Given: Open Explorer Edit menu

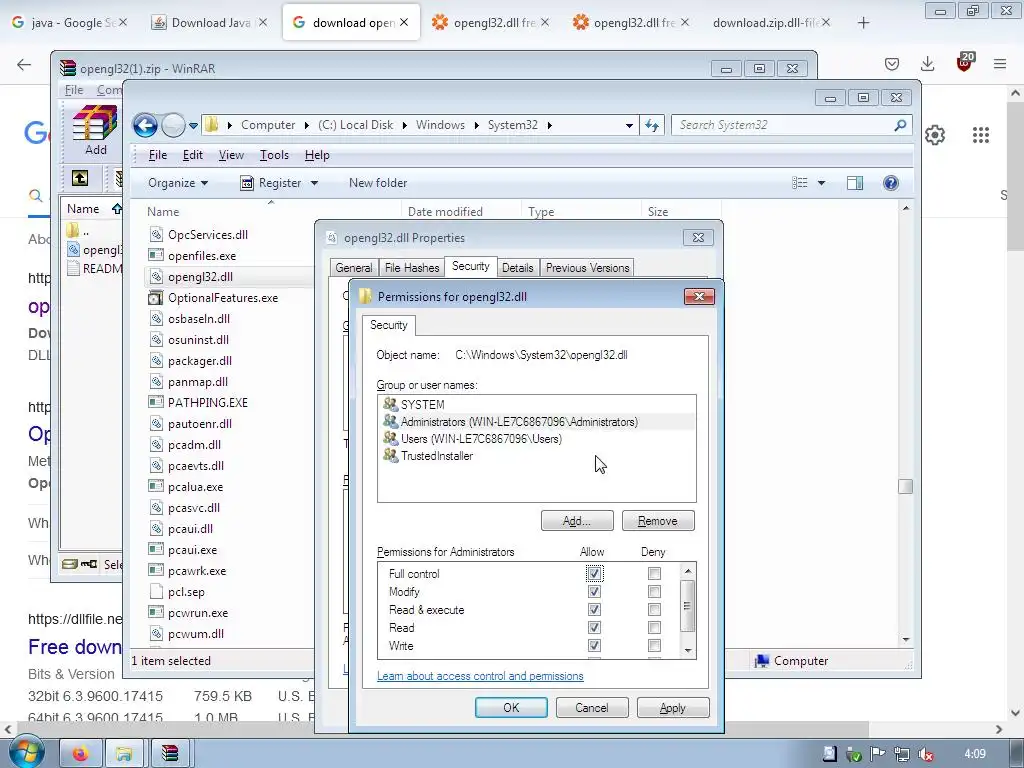Looking at the screenshot, I should pyautogui.click(x=193, y=155).
